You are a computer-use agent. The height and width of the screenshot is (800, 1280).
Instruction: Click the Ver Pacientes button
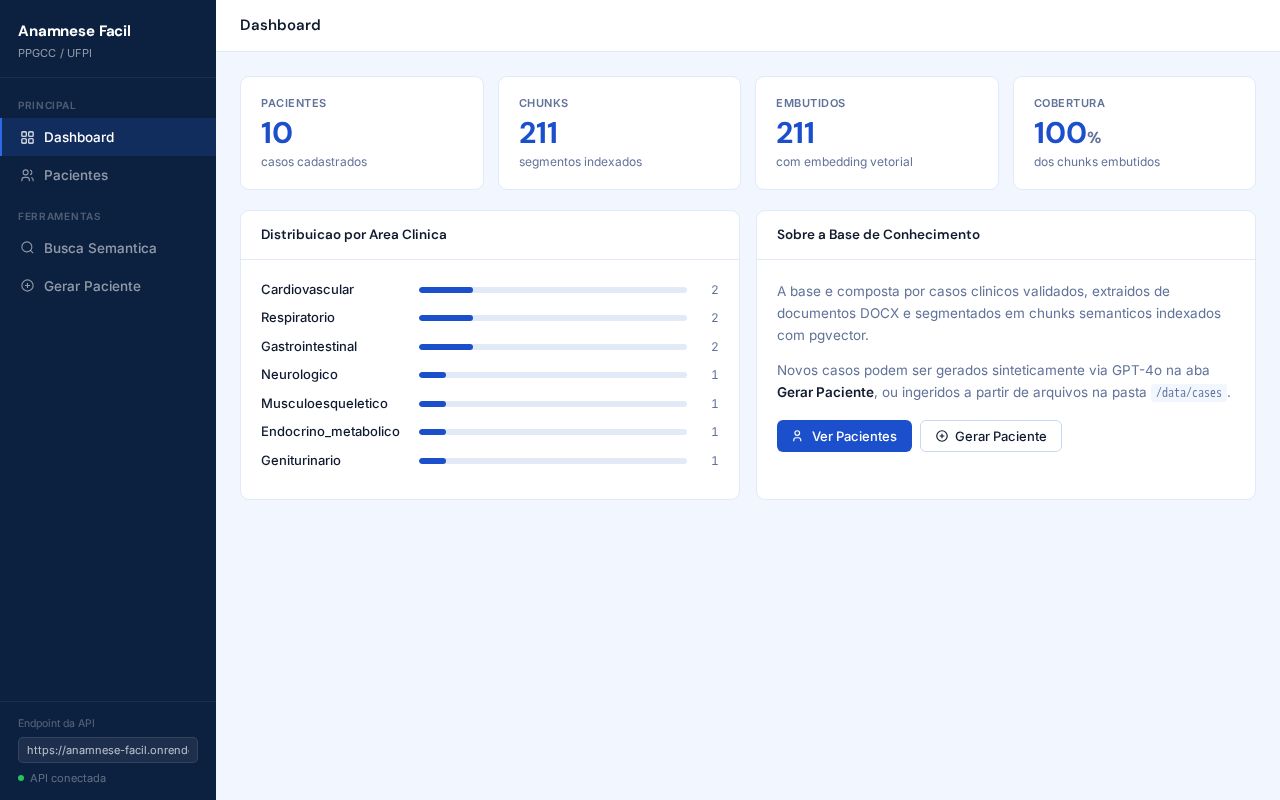coord(844,436)
